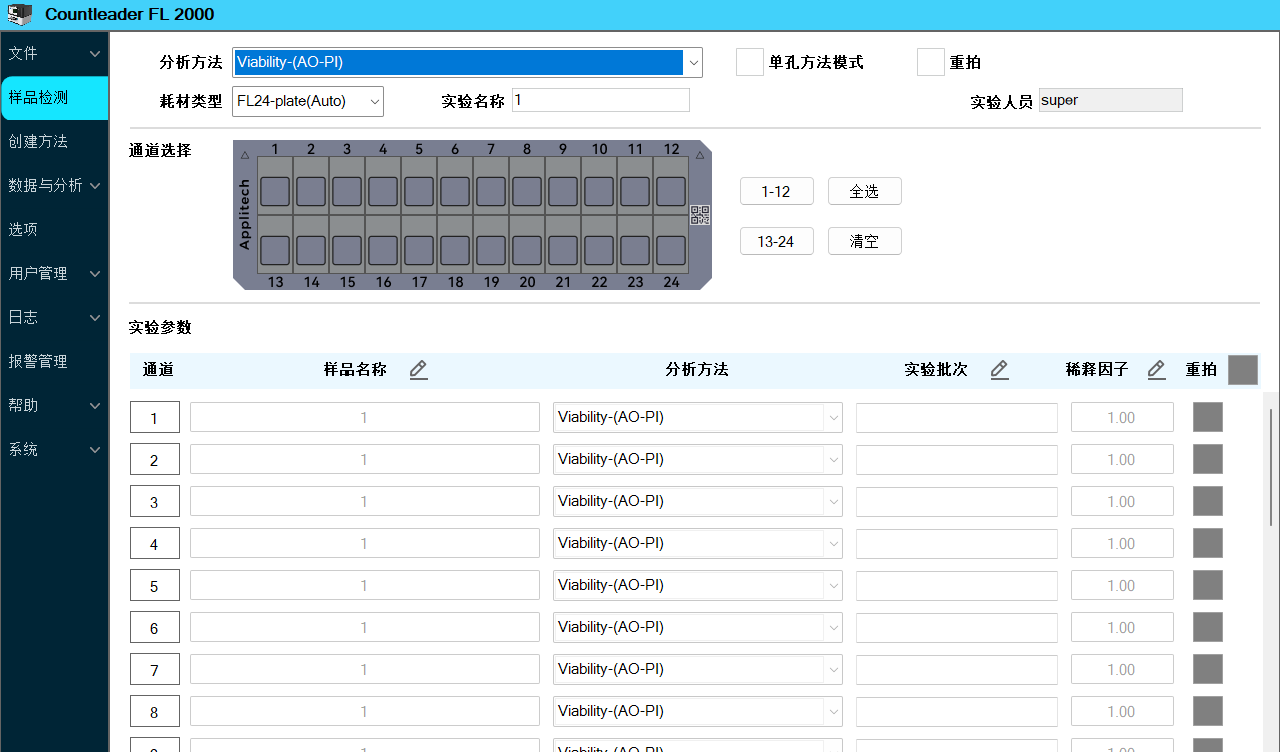
Task: Open channel 1 分析方法 dropdown
Action: [x=698, y=417]
